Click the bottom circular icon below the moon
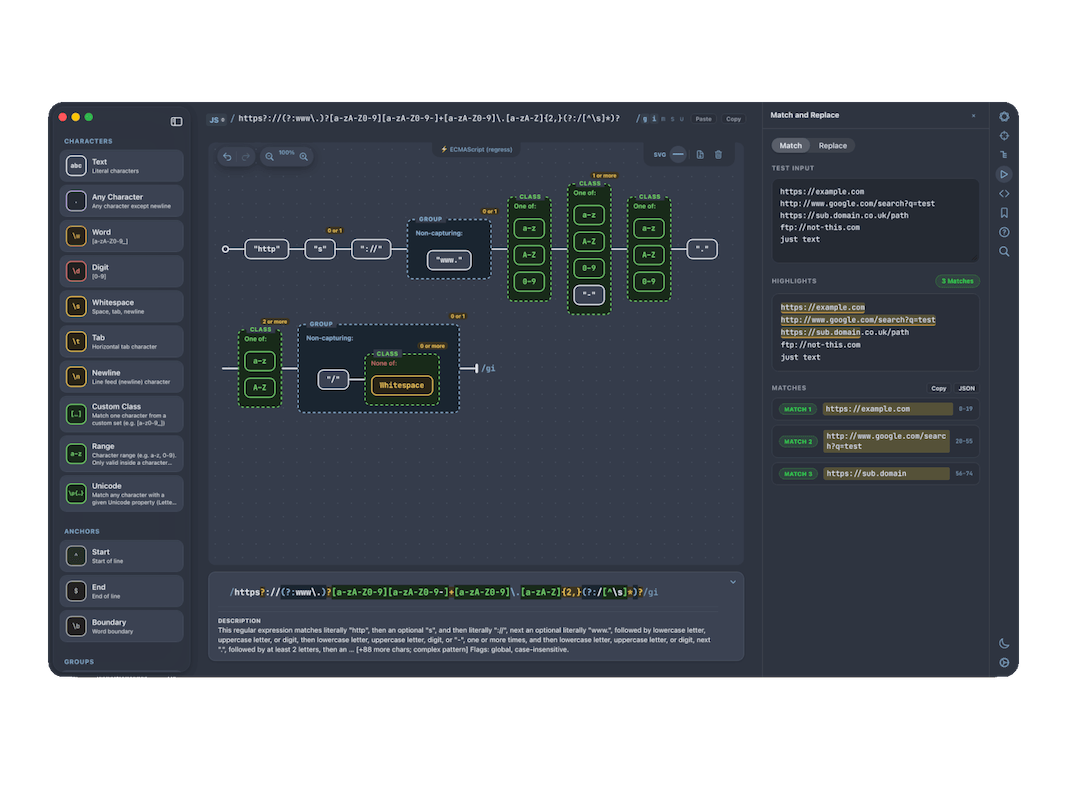The height and width of the screenshot is (800, 1067). click(1004, 663)
